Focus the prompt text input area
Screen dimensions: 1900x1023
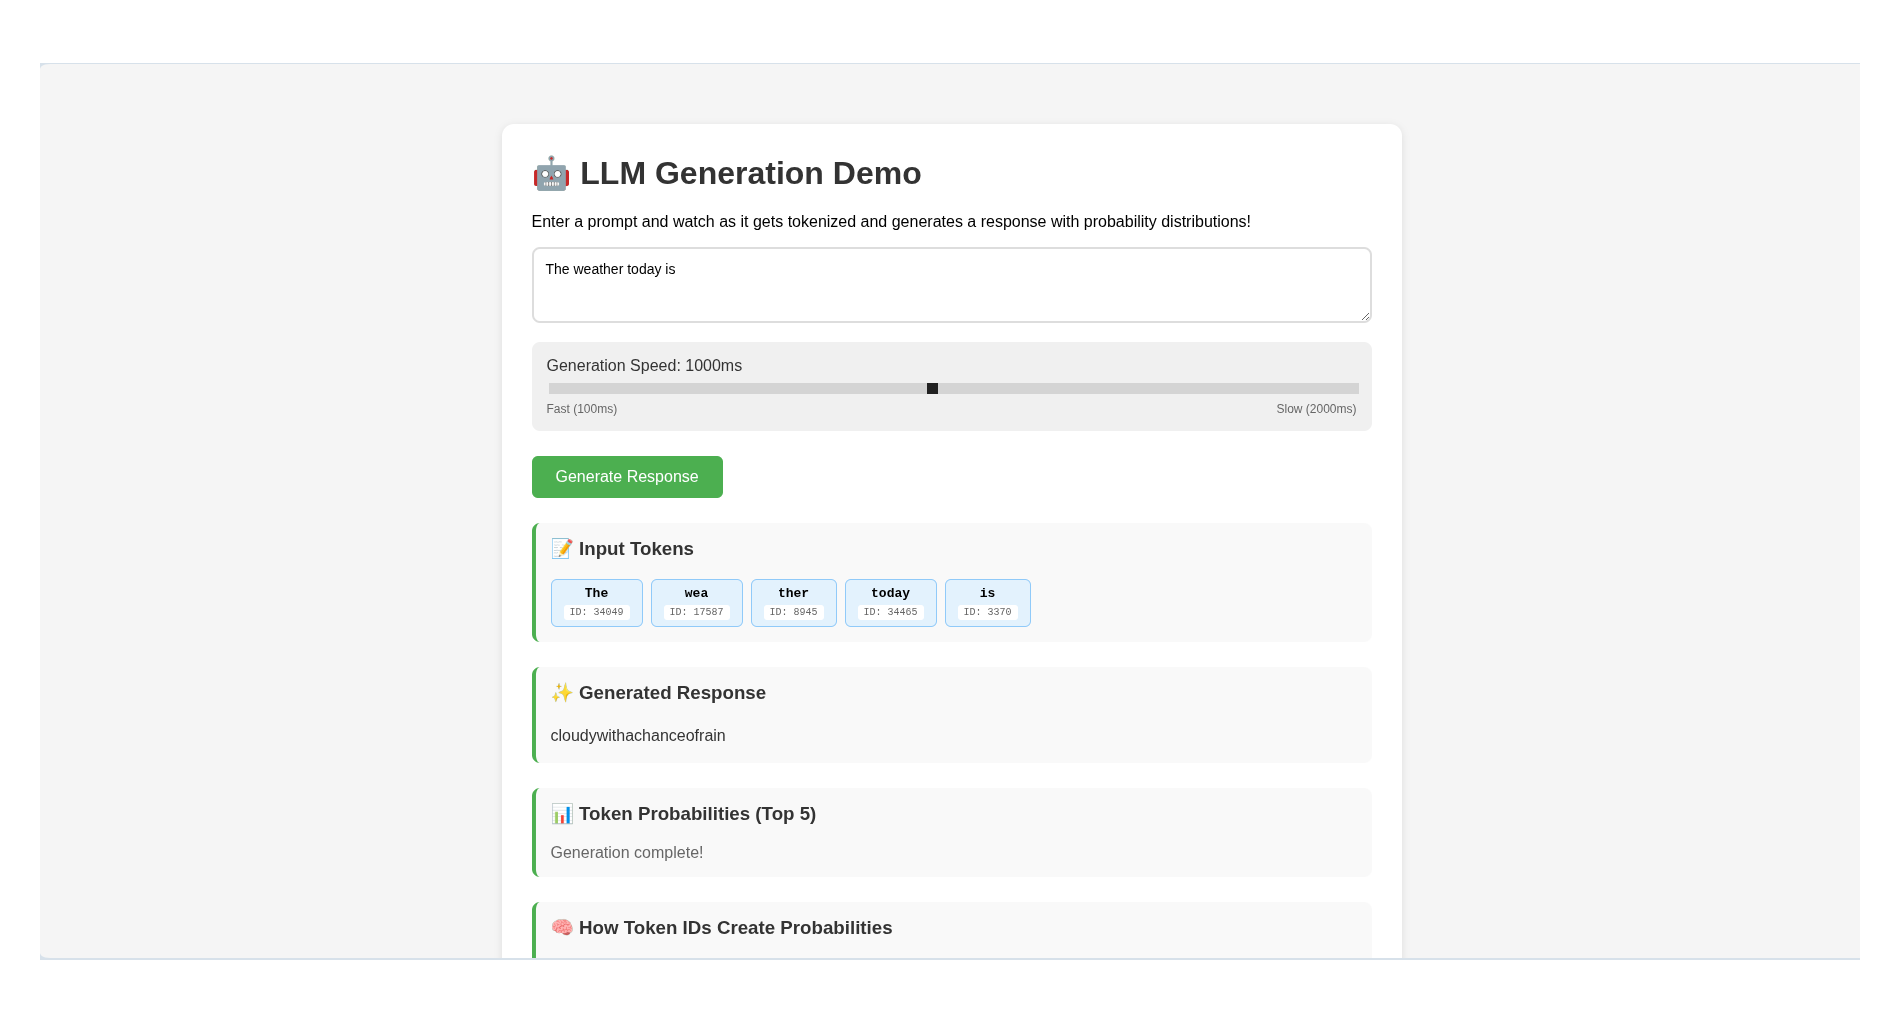pos(950,285)
